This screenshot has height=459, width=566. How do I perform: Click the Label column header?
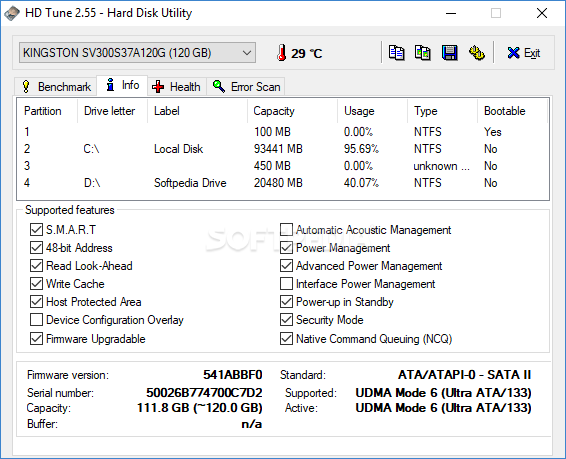[197, 111]
